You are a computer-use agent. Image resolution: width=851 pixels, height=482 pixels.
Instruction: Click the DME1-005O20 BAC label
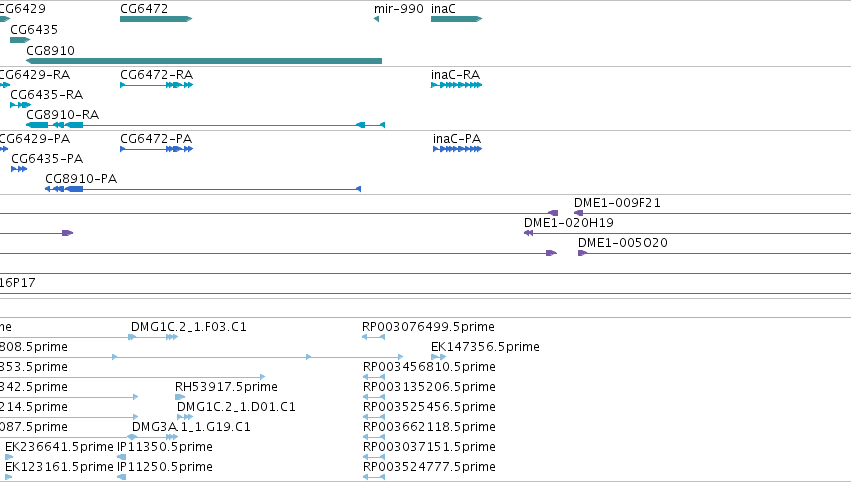[623, 243]
